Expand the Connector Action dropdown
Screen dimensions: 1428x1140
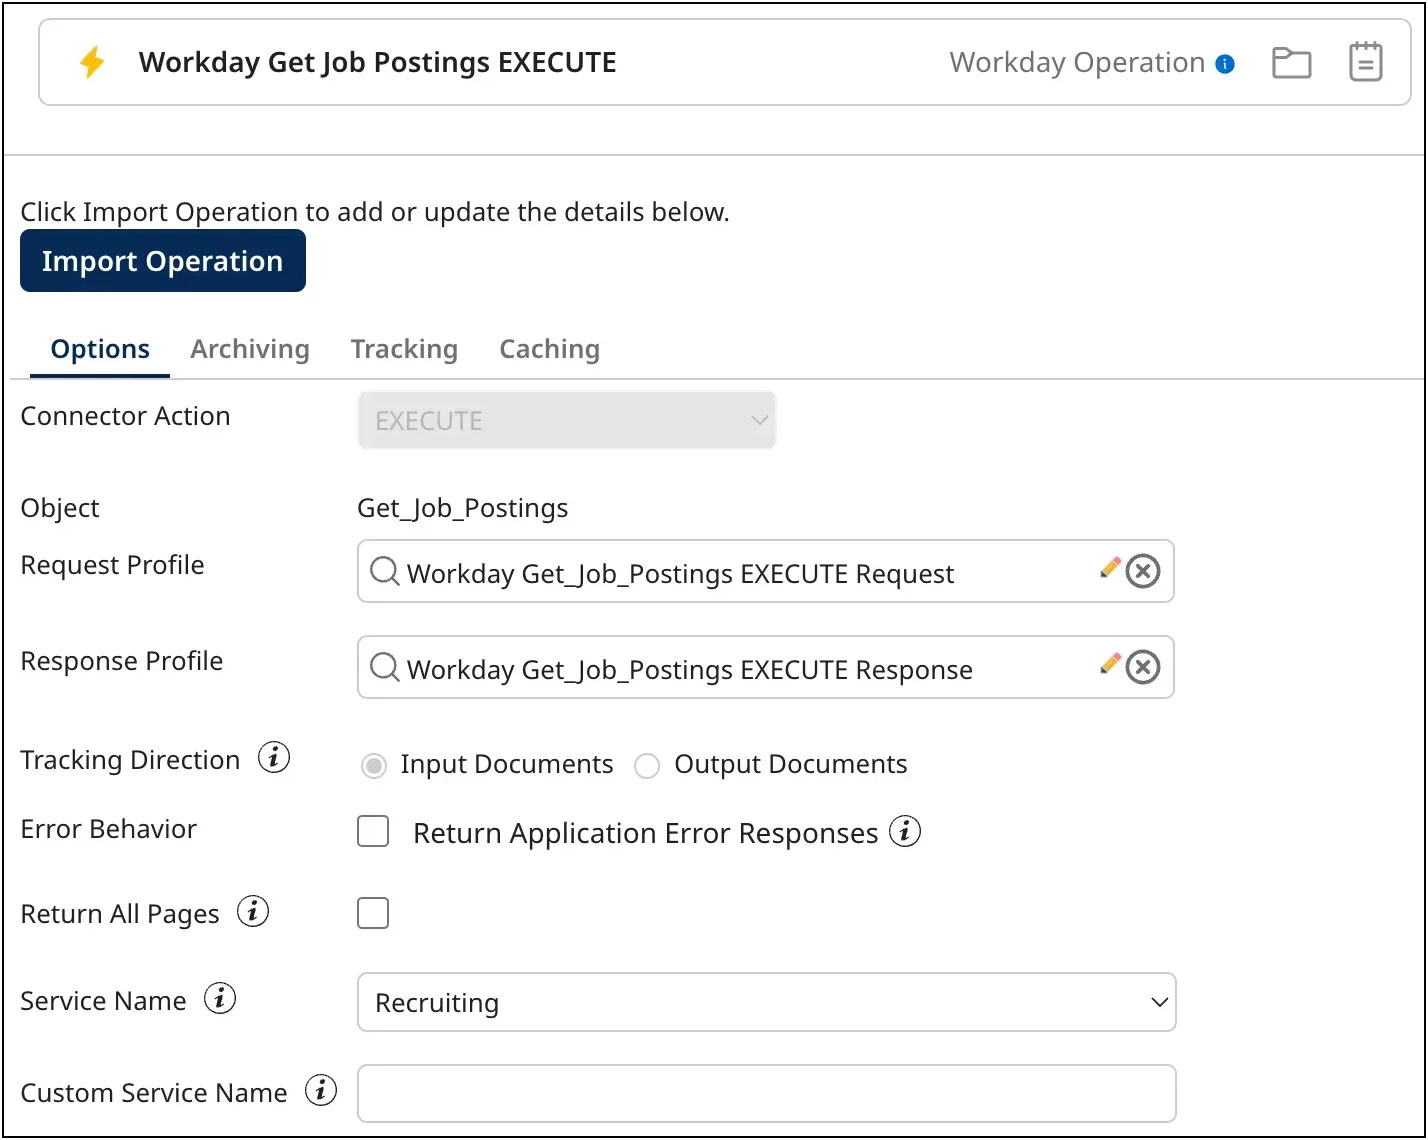pyautogui.click(x=759, y=420)
